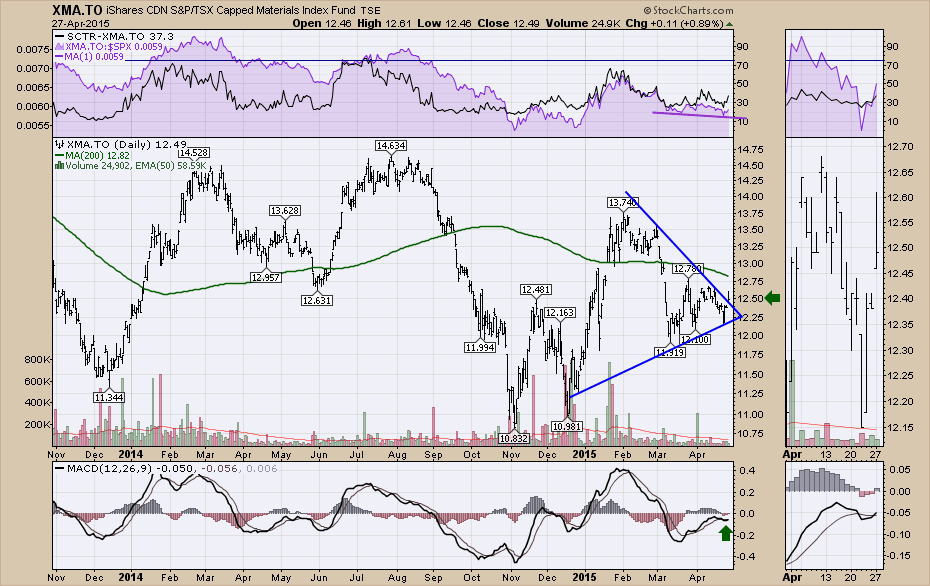The width and height of the screenshot is (930, 586).
Task: Click the 10.981 low price label
Action: [566, 426]
